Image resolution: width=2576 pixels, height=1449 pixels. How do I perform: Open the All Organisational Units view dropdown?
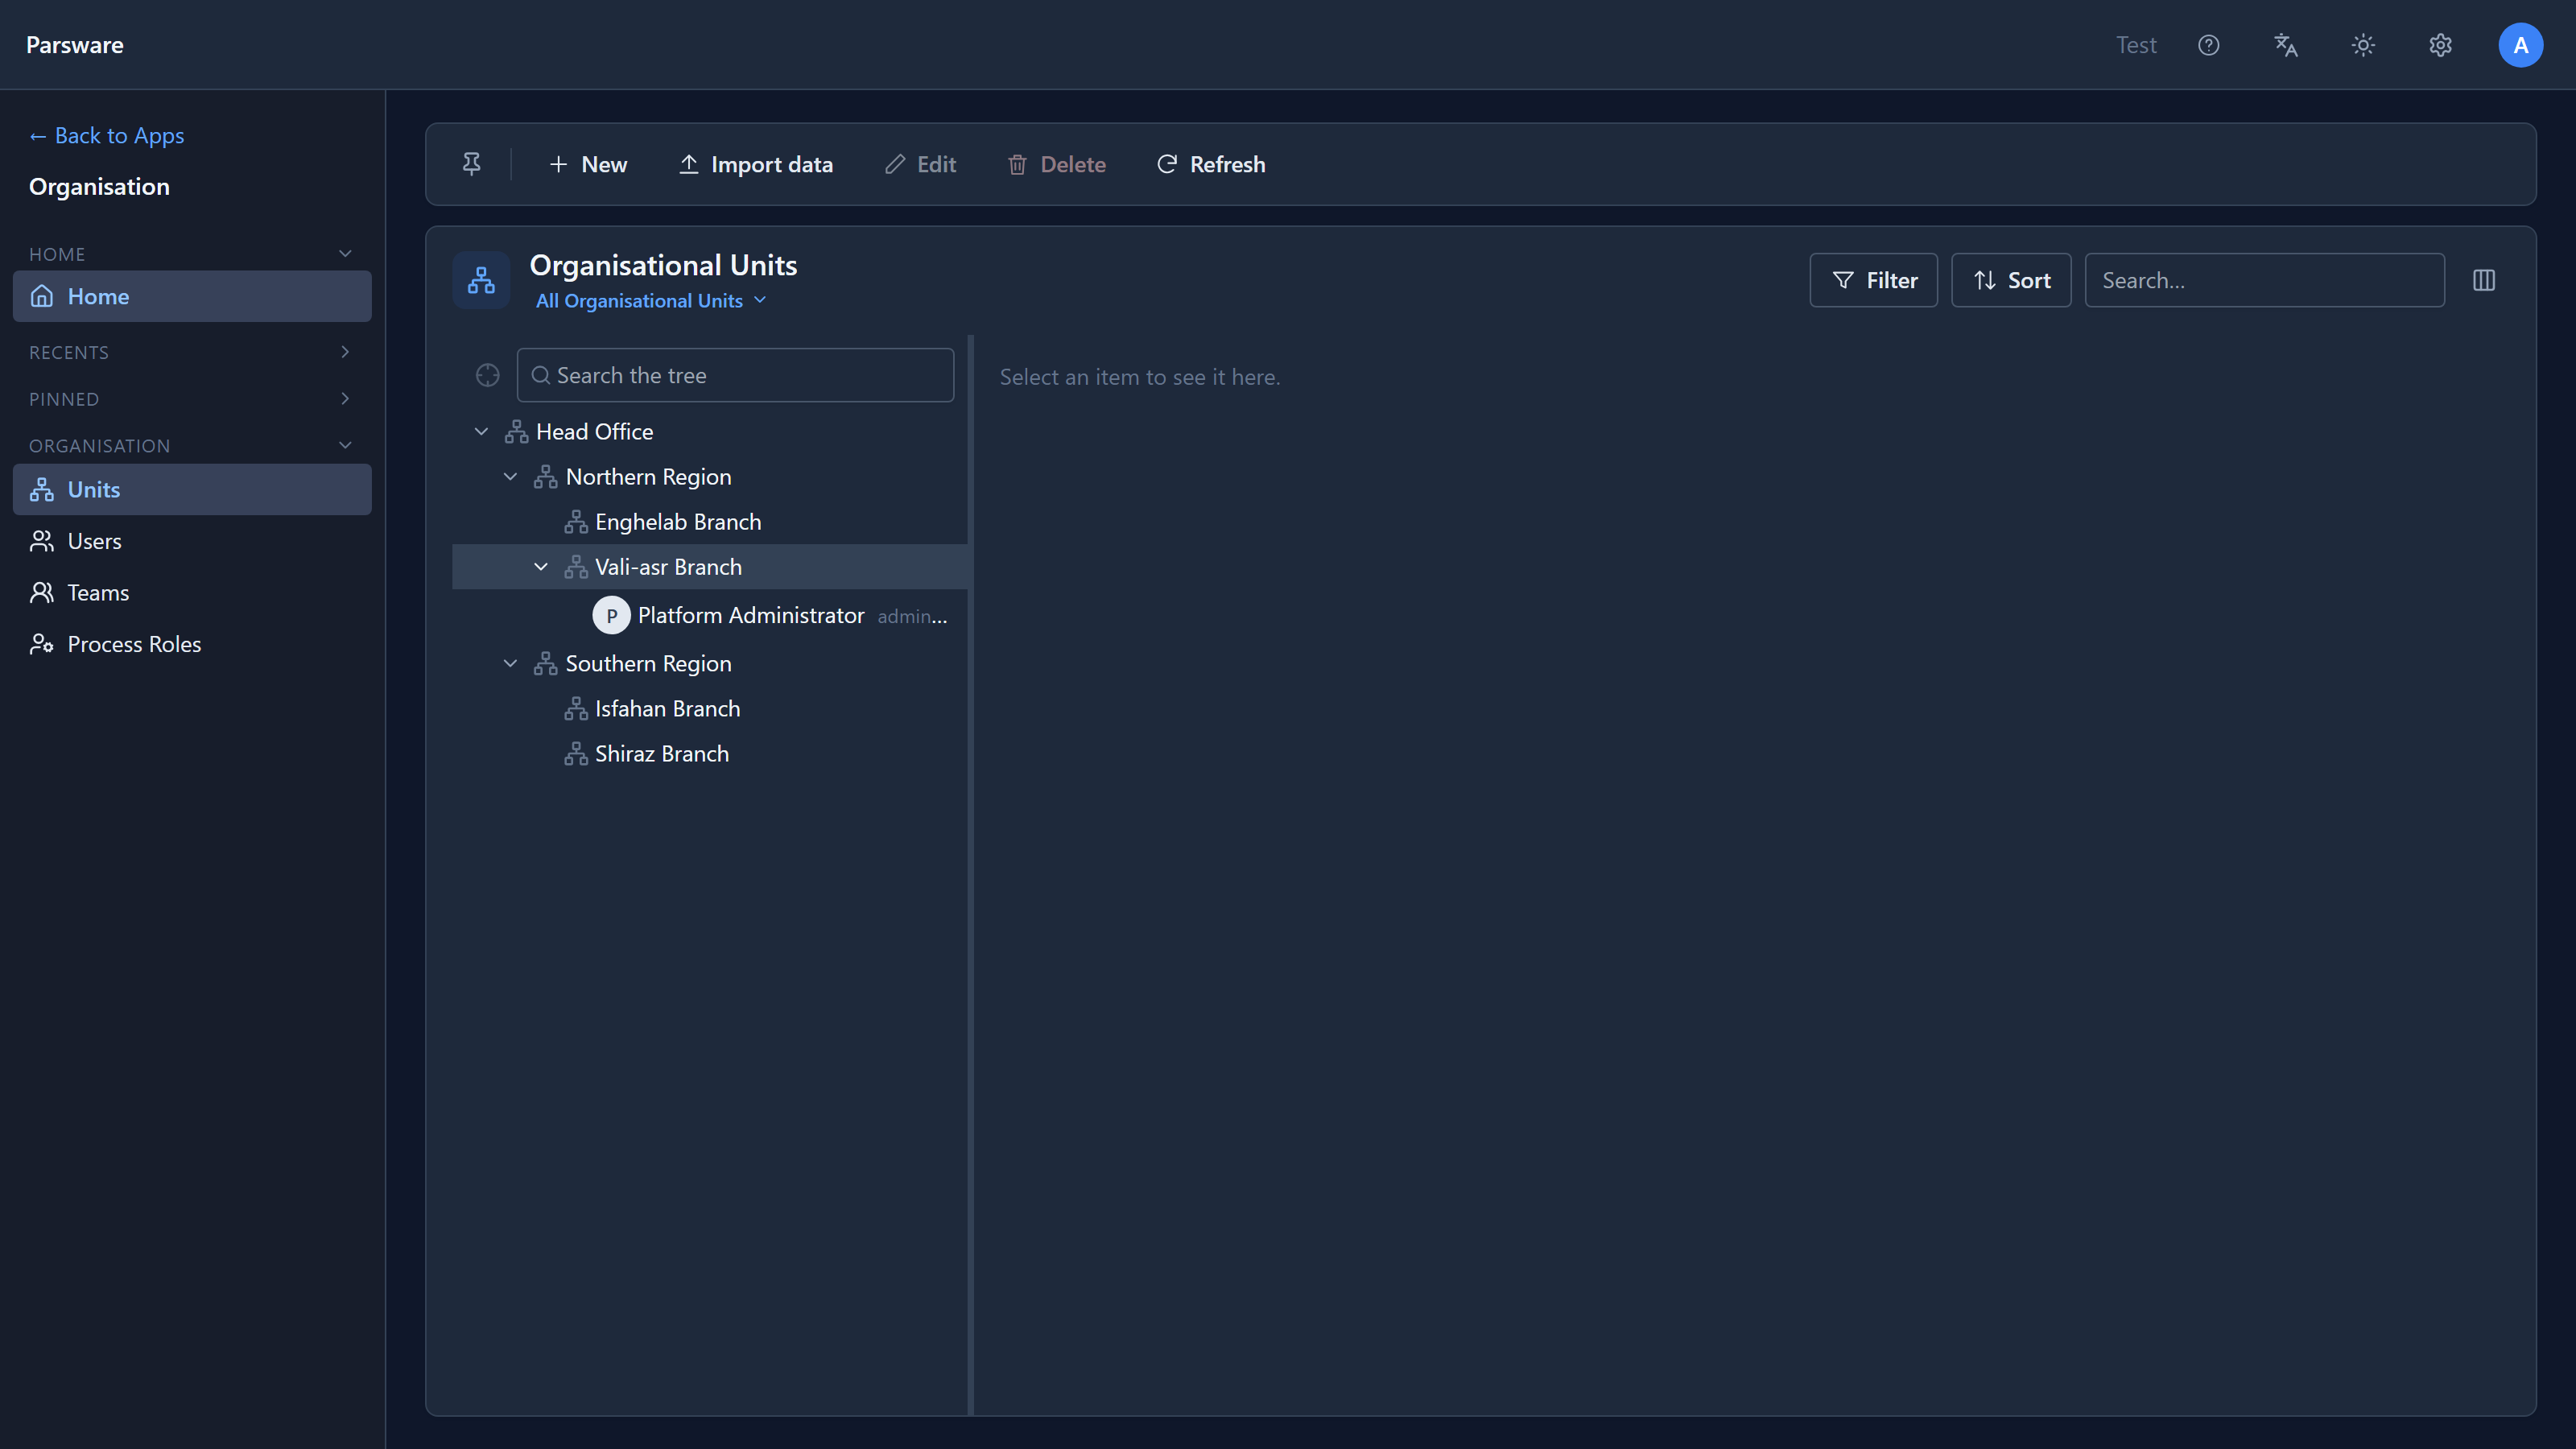coord(650,301)
